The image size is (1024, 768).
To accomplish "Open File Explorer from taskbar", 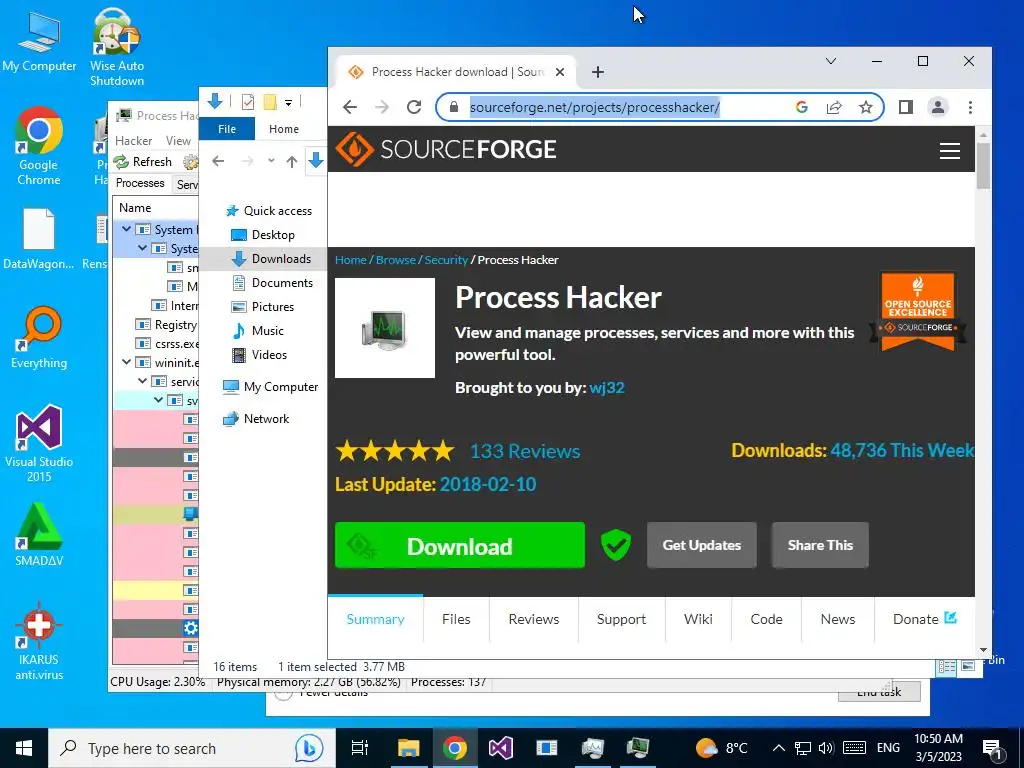I will coord(409,748).
